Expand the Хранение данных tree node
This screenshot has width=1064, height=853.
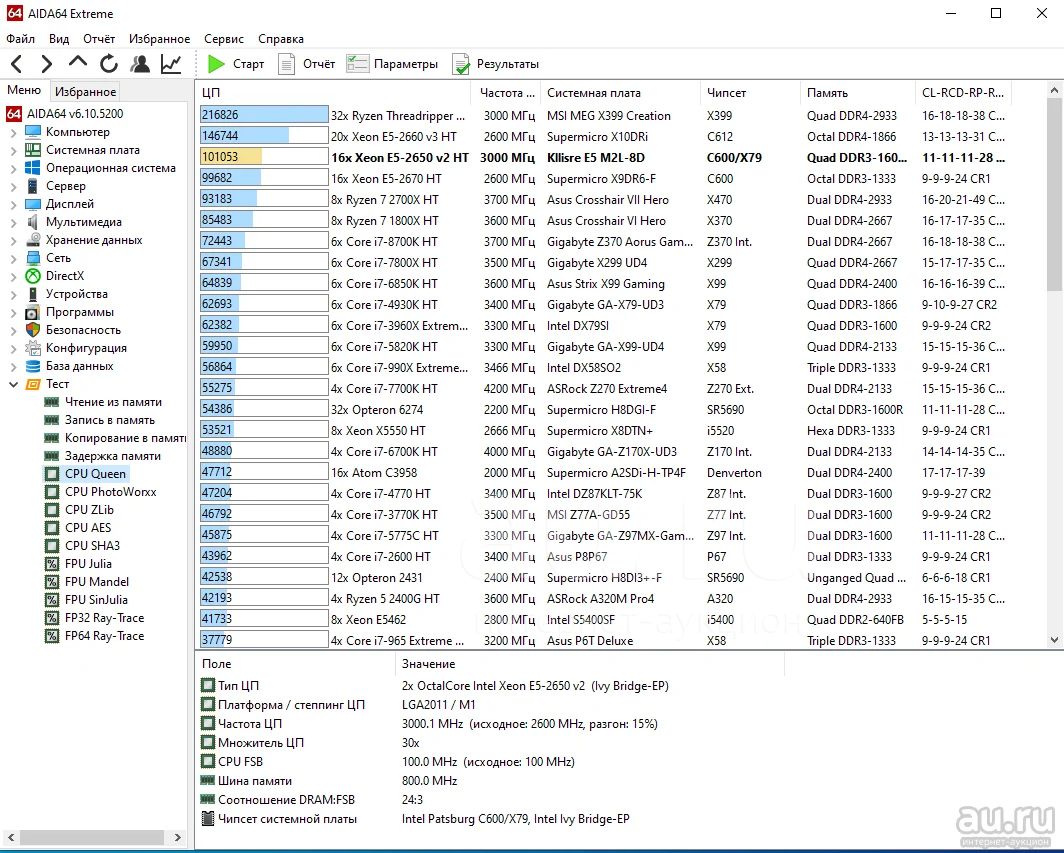[x=14, y=240]
